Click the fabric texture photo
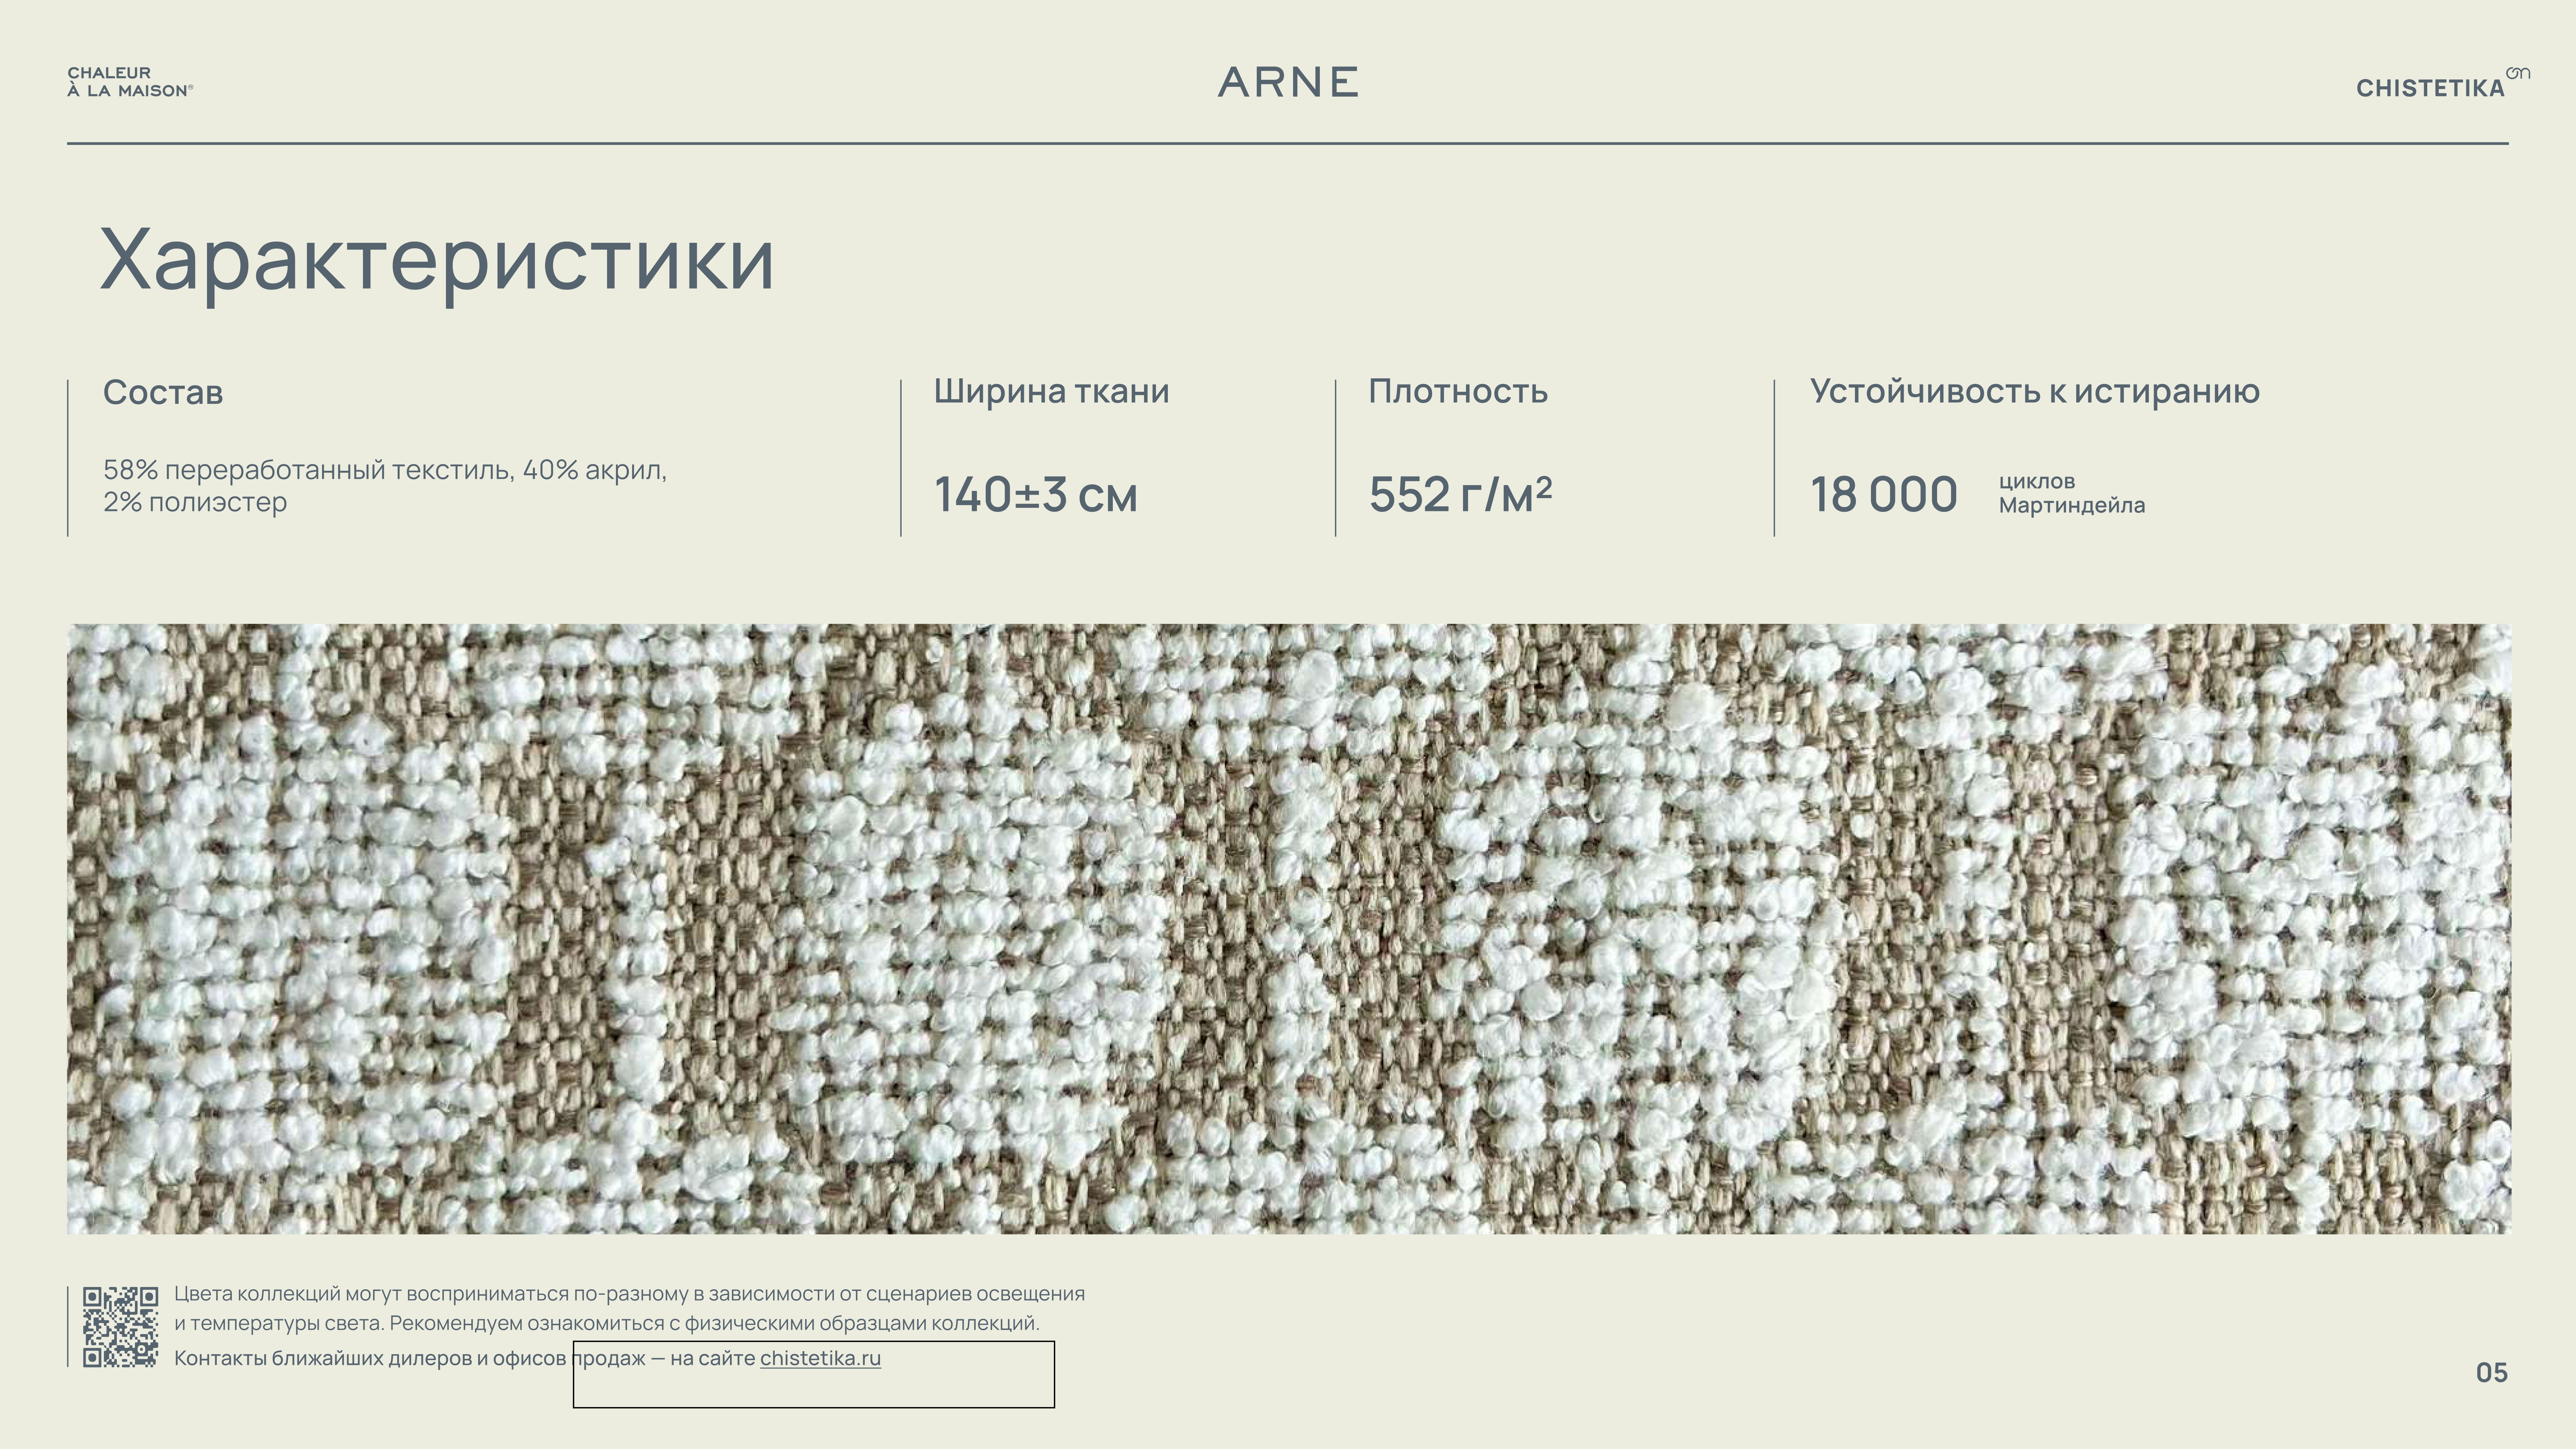 tap(1289, 929)
